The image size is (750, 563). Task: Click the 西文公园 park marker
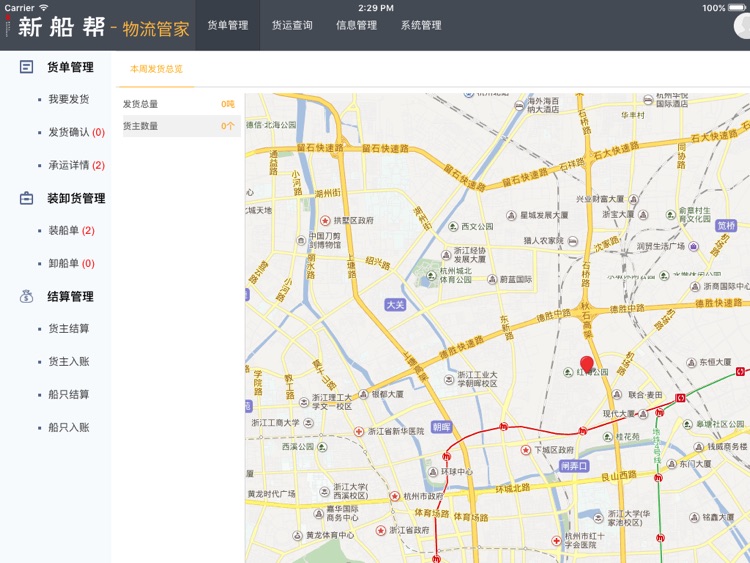tap(453, 226)
